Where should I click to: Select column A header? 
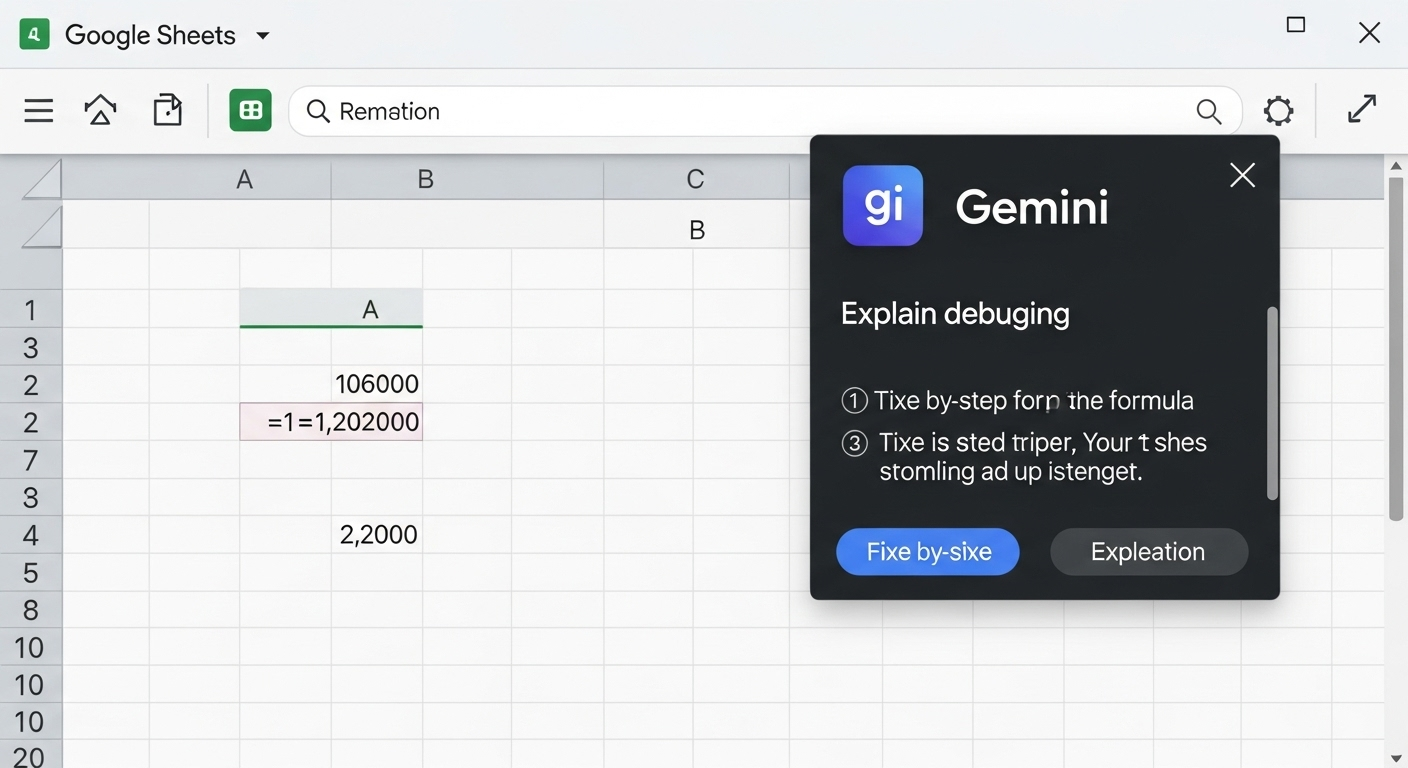click(244, 180)
